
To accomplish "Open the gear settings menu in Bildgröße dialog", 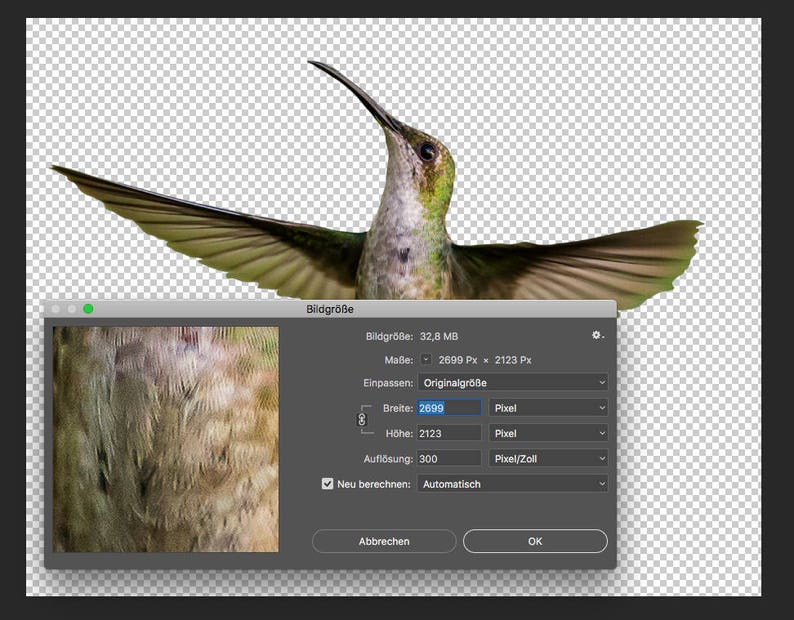I will point(598,335).
